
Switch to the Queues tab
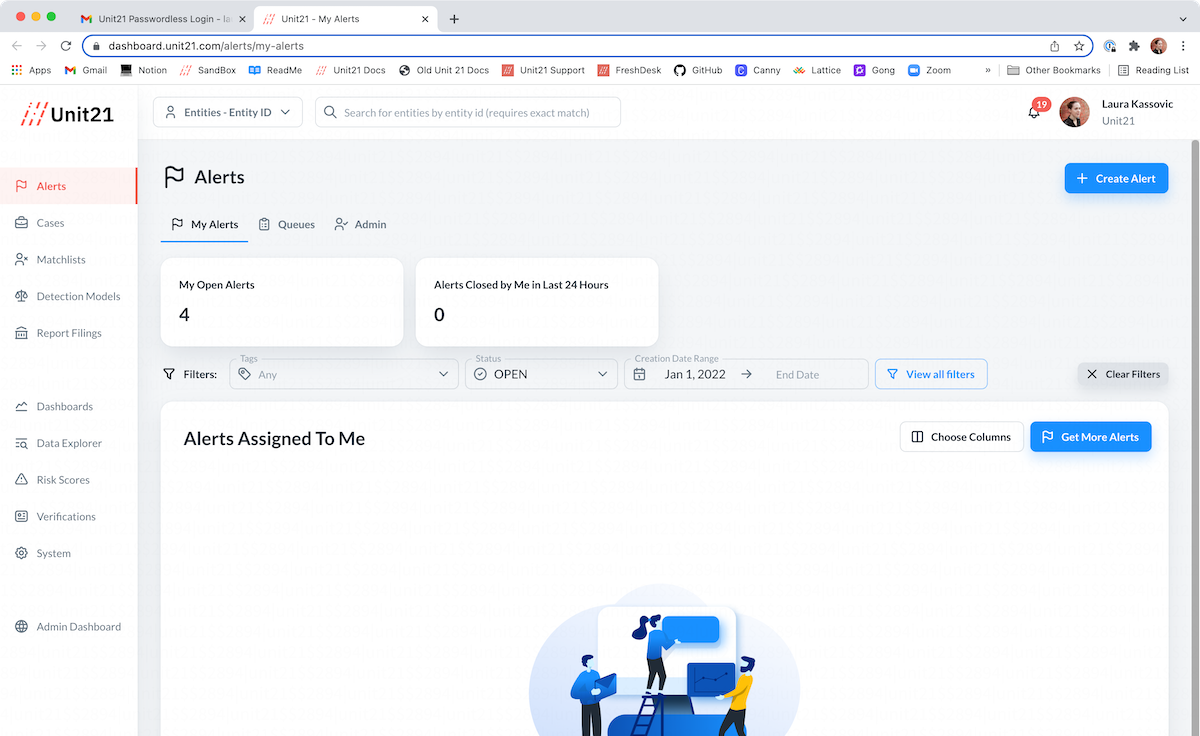pyautogui.click(x=286, y=224)
